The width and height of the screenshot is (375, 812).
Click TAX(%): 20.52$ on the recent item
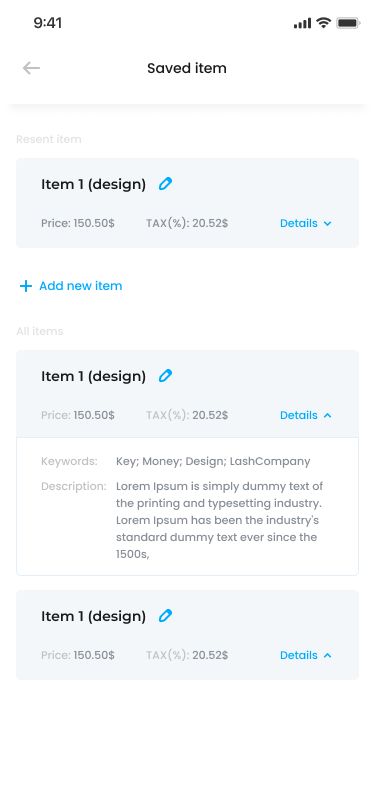tap(187, 223)
